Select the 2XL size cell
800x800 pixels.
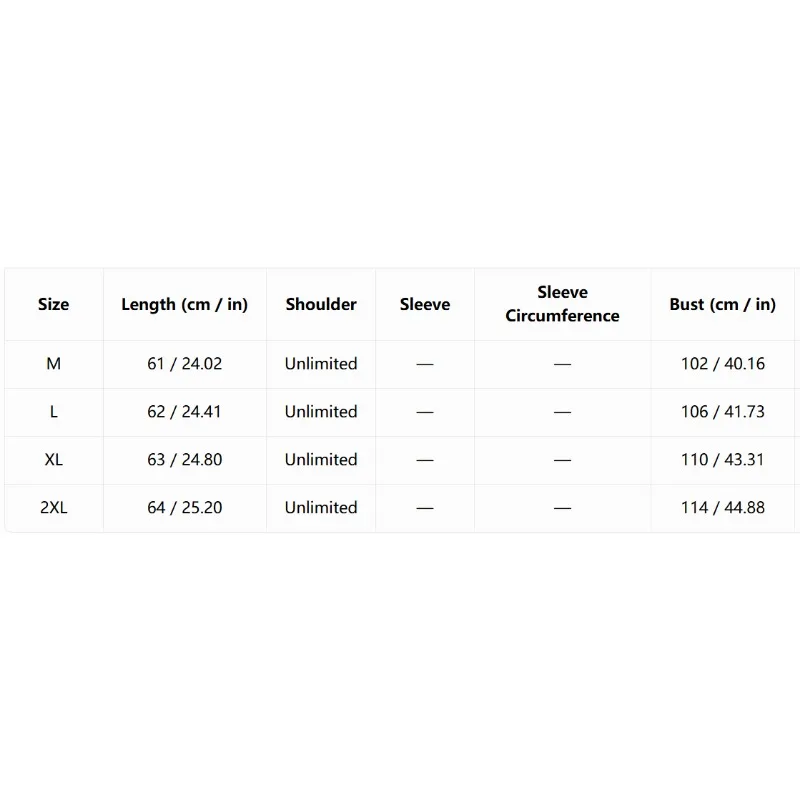point(54,508)
